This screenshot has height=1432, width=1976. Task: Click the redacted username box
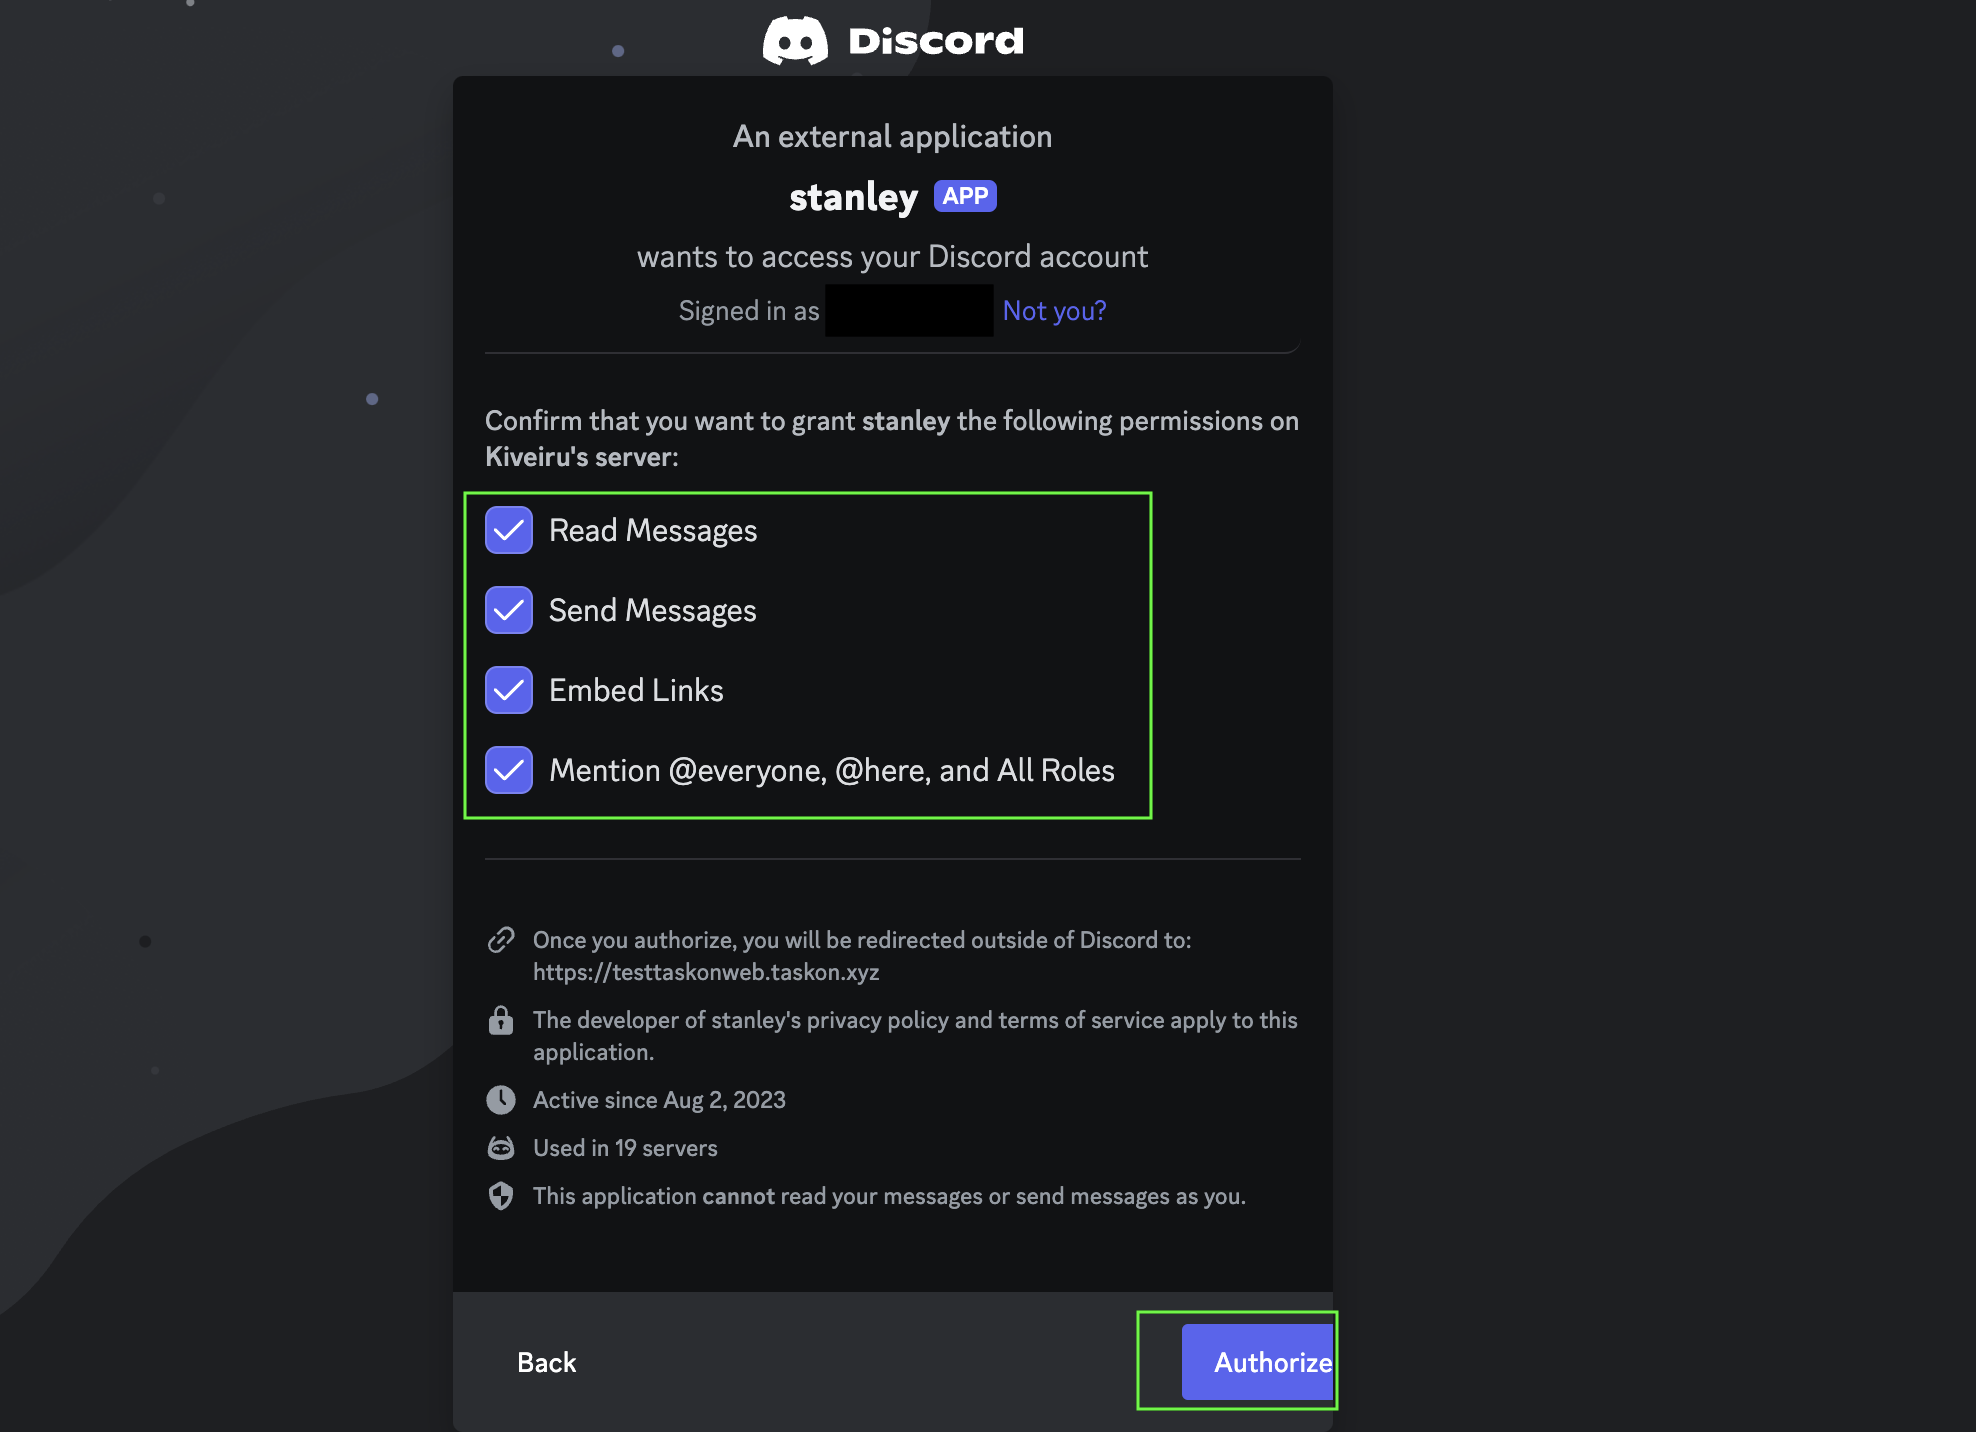tap(909, 311)
